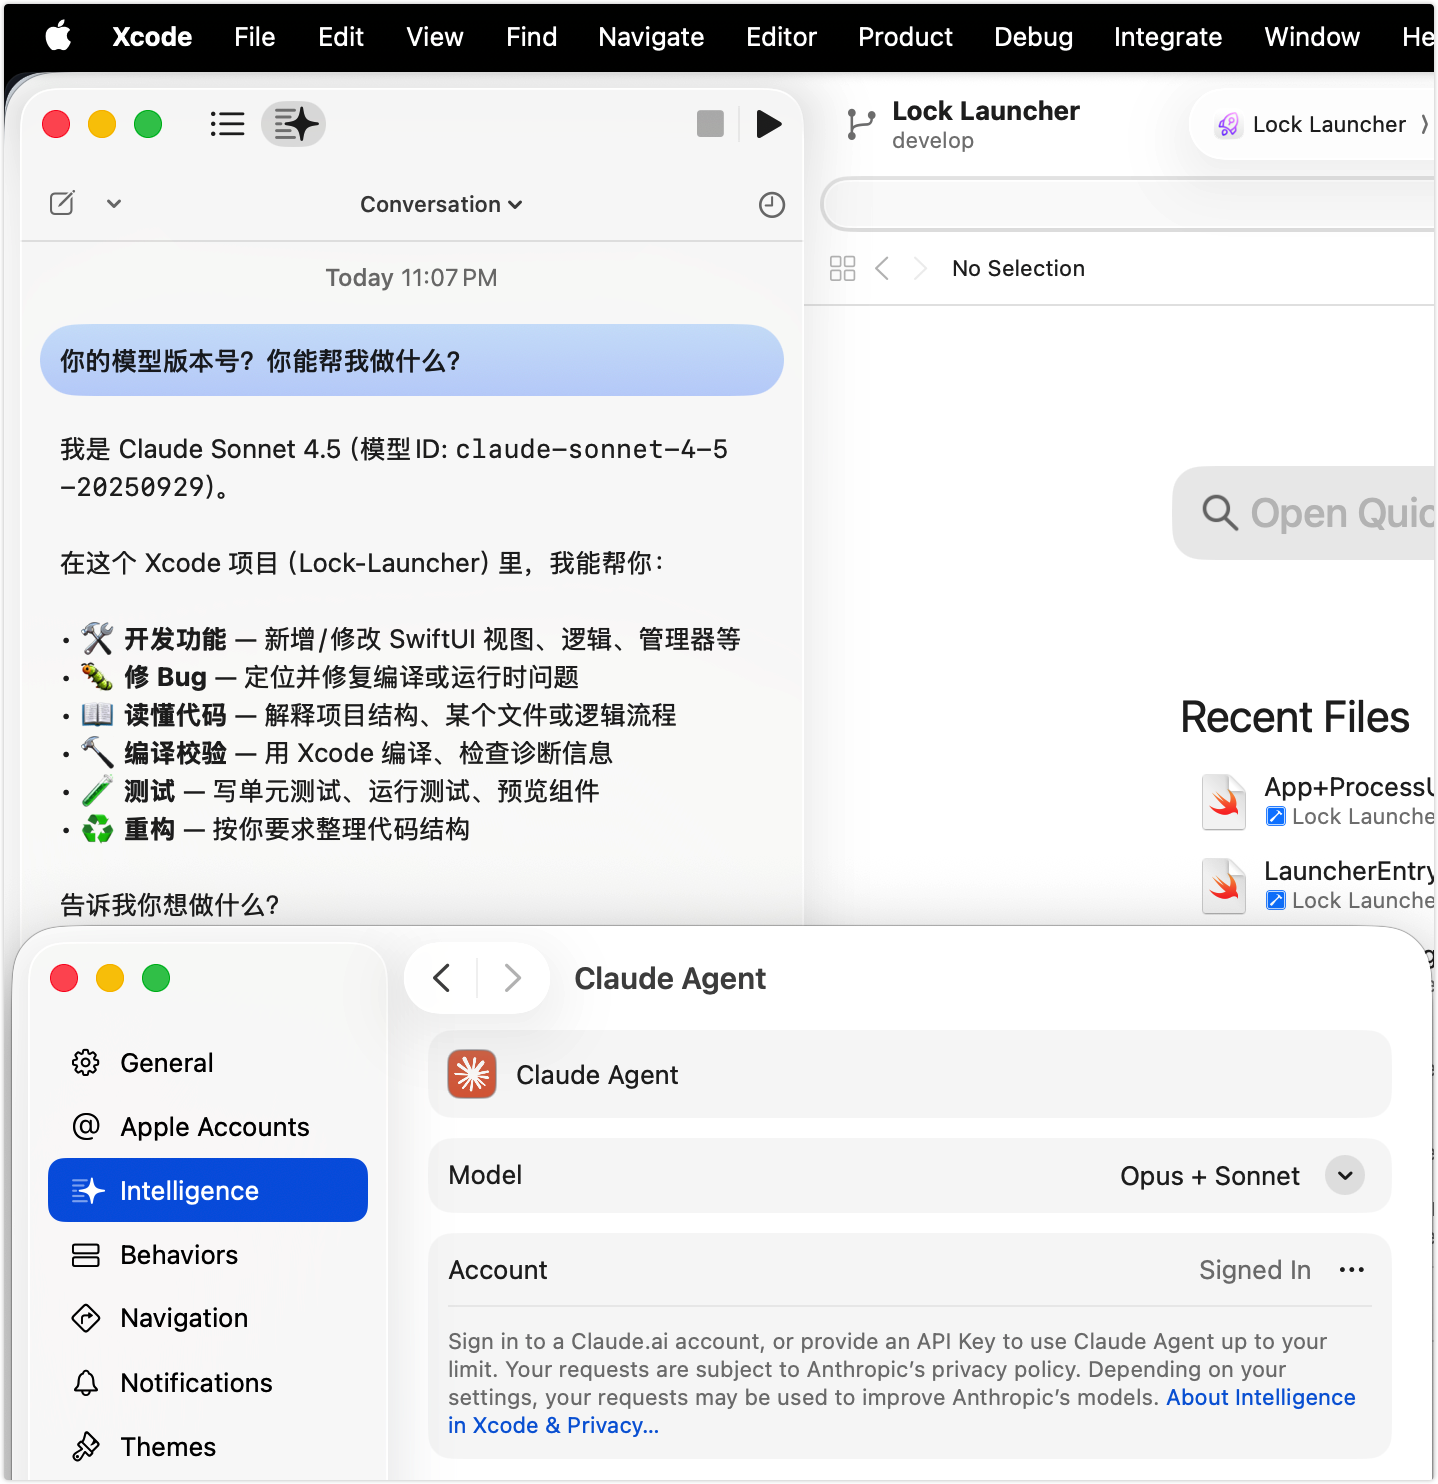Open the Integrate menu

1168,37
